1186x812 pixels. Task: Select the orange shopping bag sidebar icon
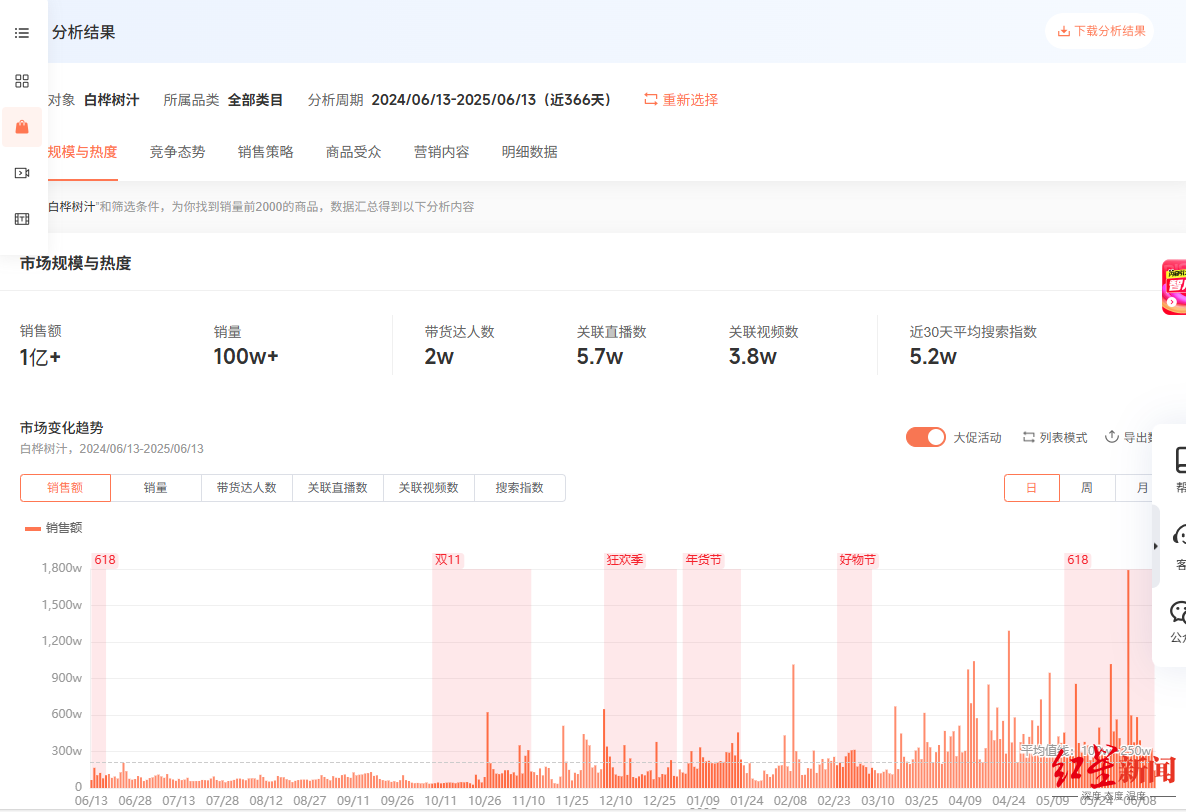[x=22, y=127]
